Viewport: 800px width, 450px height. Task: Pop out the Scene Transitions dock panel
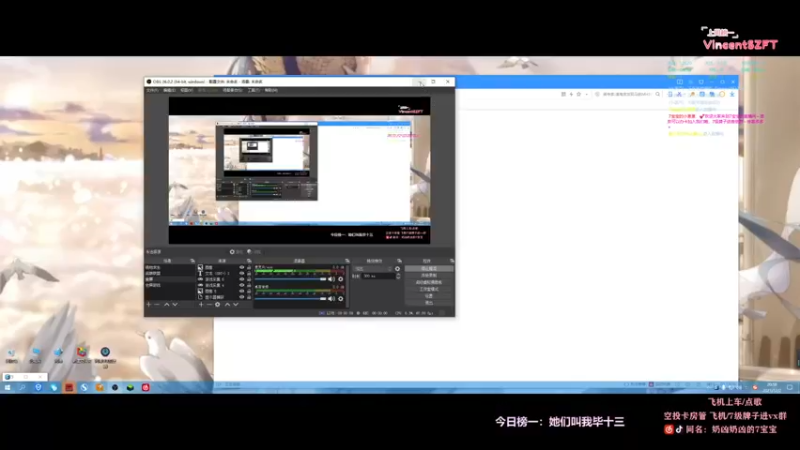pyautogui.click(x=399, y=261)
